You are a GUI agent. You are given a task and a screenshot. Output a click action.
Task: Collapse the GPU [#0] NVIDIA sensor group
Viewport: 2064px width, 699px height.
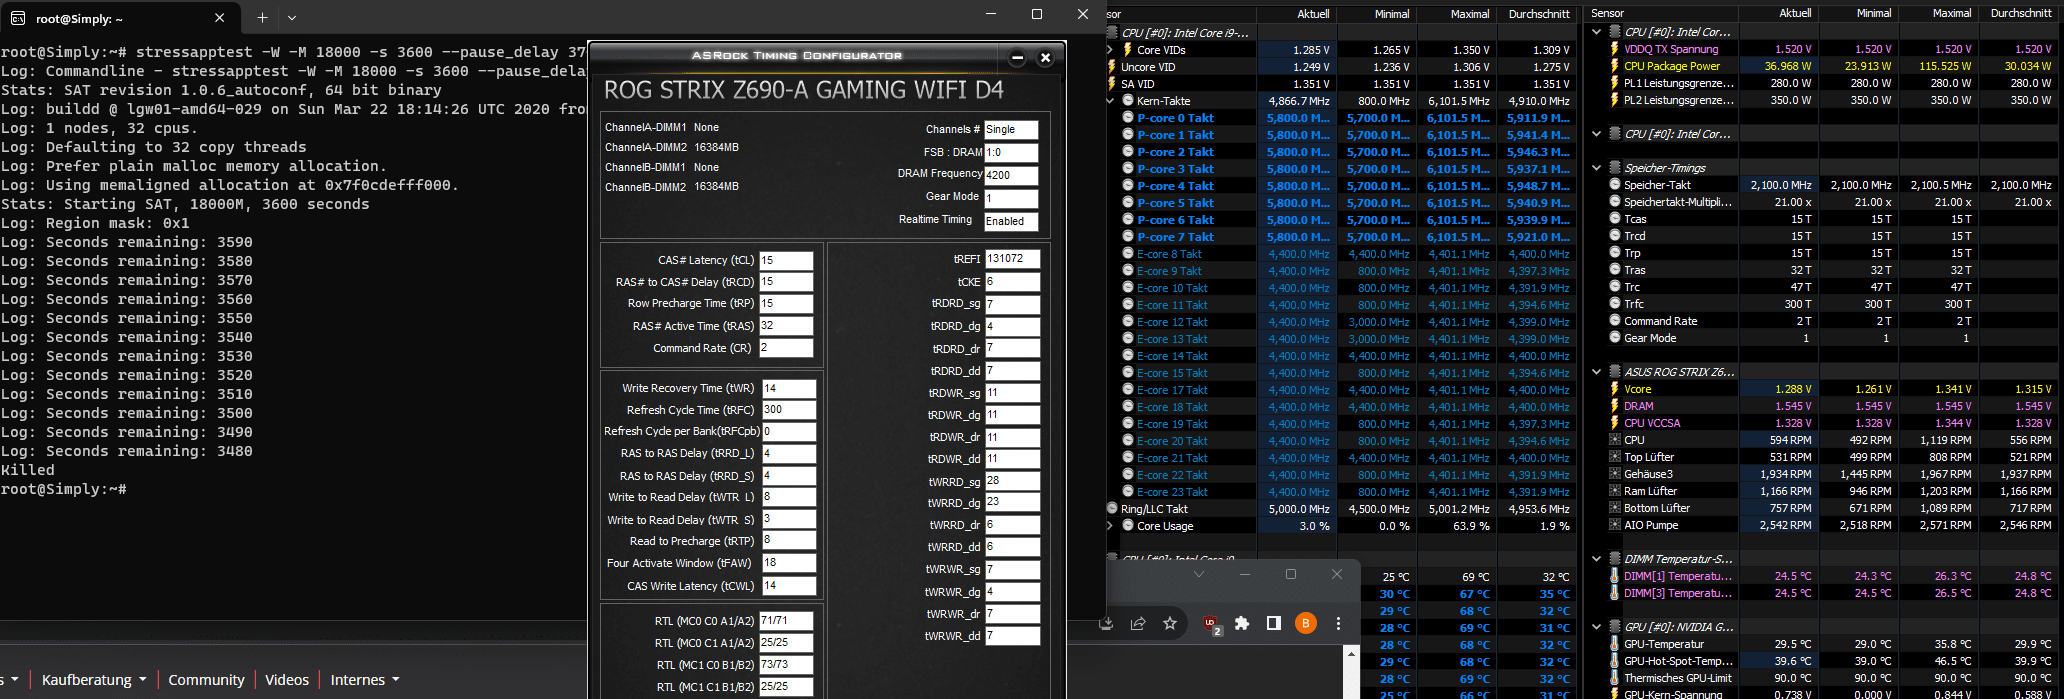[1597, 627]
